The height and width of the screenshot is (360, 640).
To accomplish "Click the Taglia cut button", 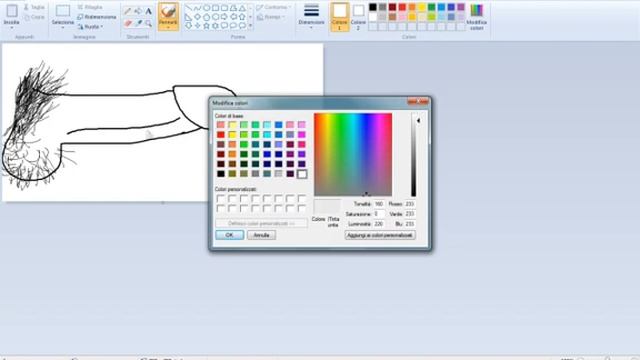I will [x=34, y=7].
